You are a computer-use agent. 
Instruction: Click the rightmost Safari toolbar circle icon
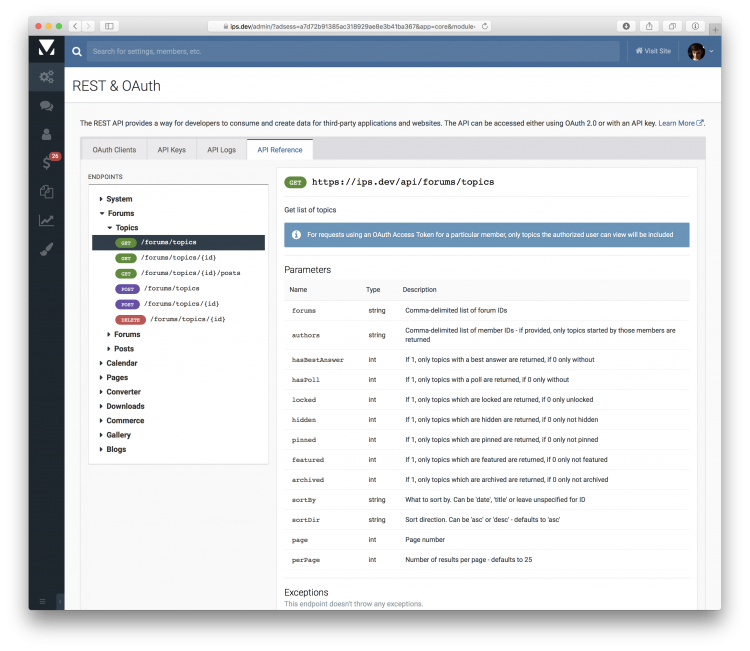[695, 26]
